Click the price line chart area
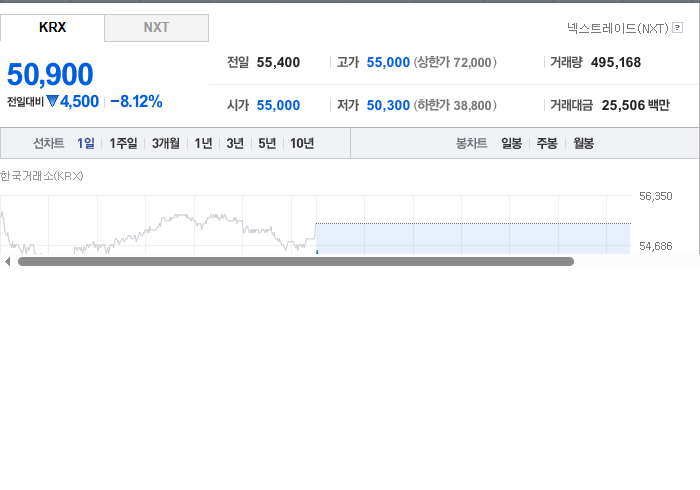Viewport: 700px width, 490px height. click(315, 225)
